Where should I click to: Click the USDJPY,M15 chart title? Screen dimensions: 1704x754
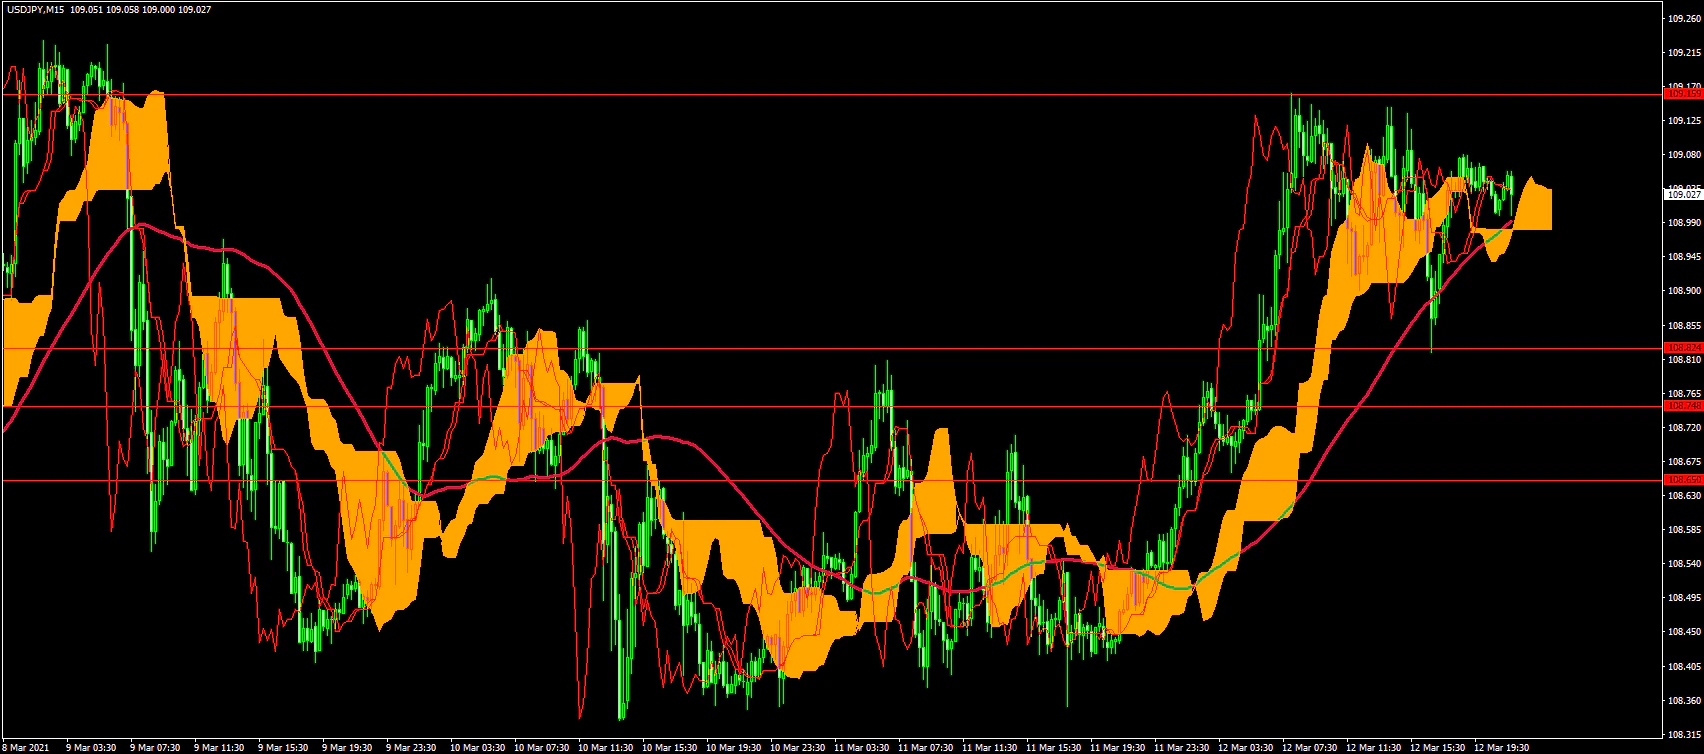[36, 8]
